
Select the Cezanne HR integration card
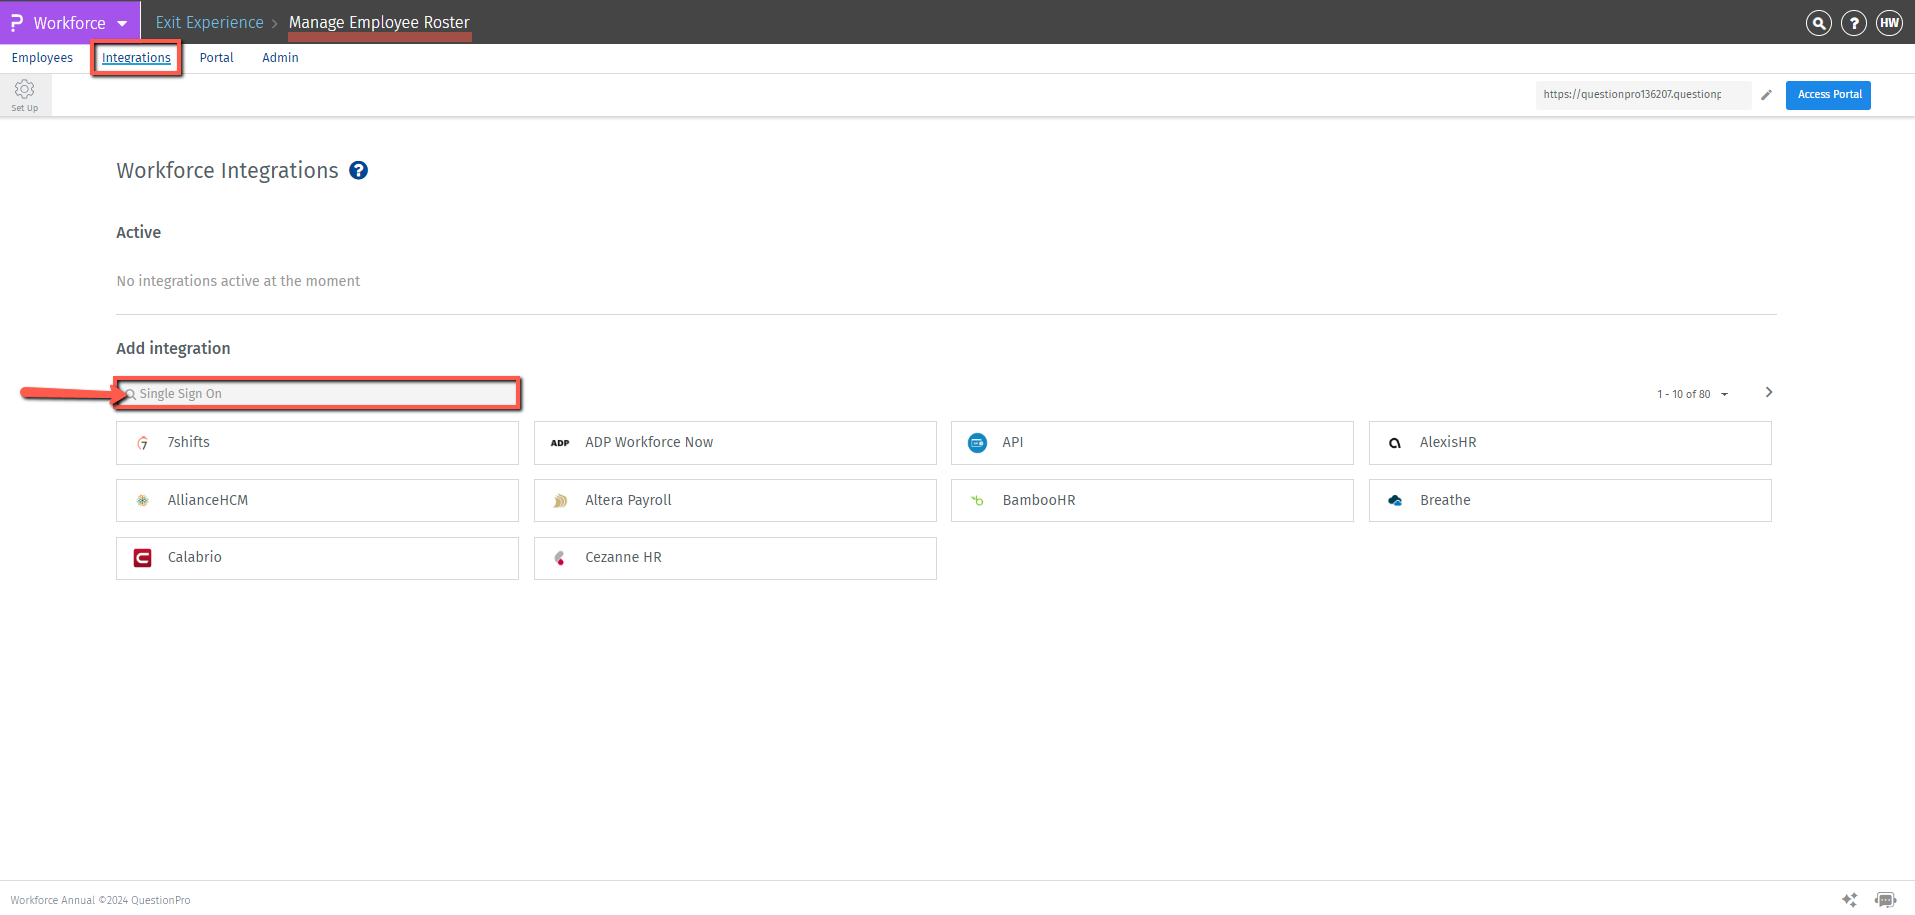pyautogui.click(x=735, y=558)
